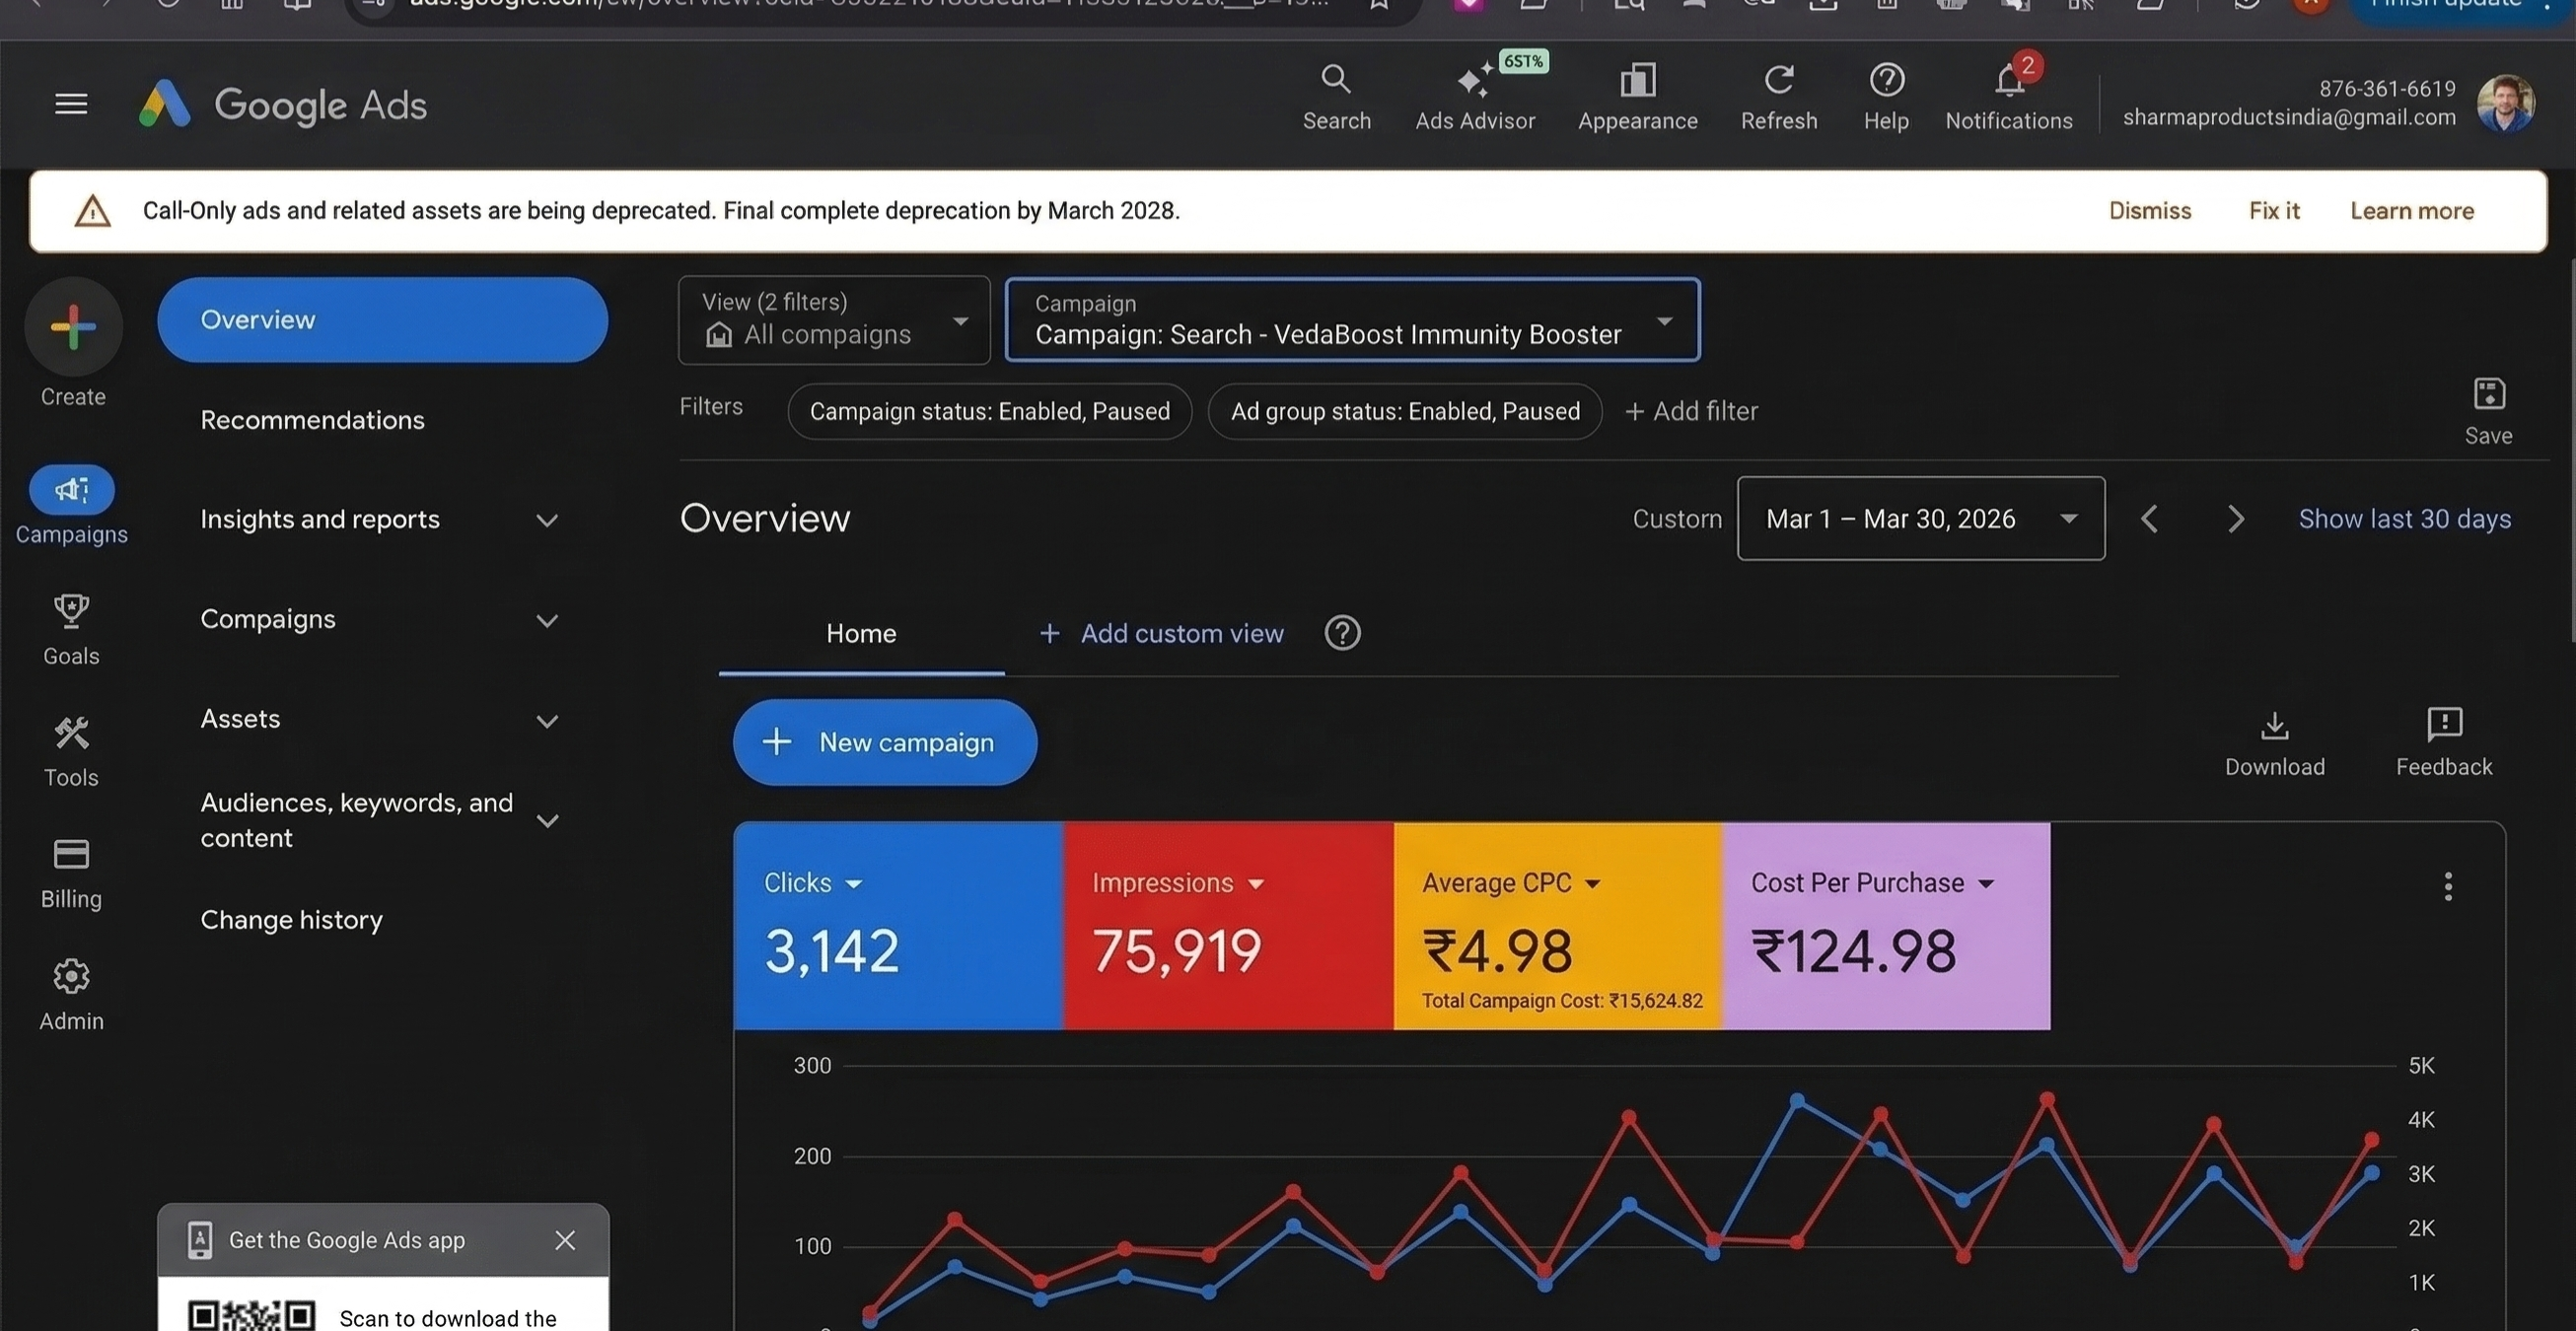Change the Appearance settings
The height and width of the screenshot is (1331, 2576).
point(1636,95)
